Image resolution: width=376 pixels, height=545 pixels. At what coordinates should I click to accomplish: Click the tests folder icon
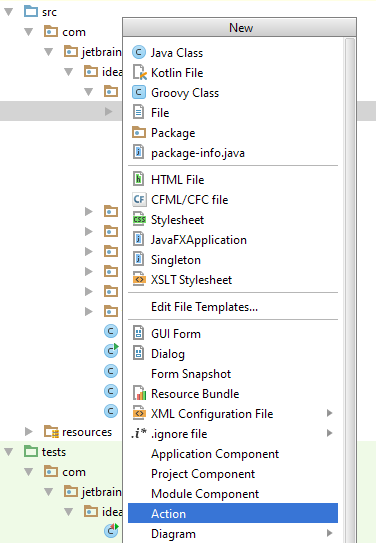(31, 452)
